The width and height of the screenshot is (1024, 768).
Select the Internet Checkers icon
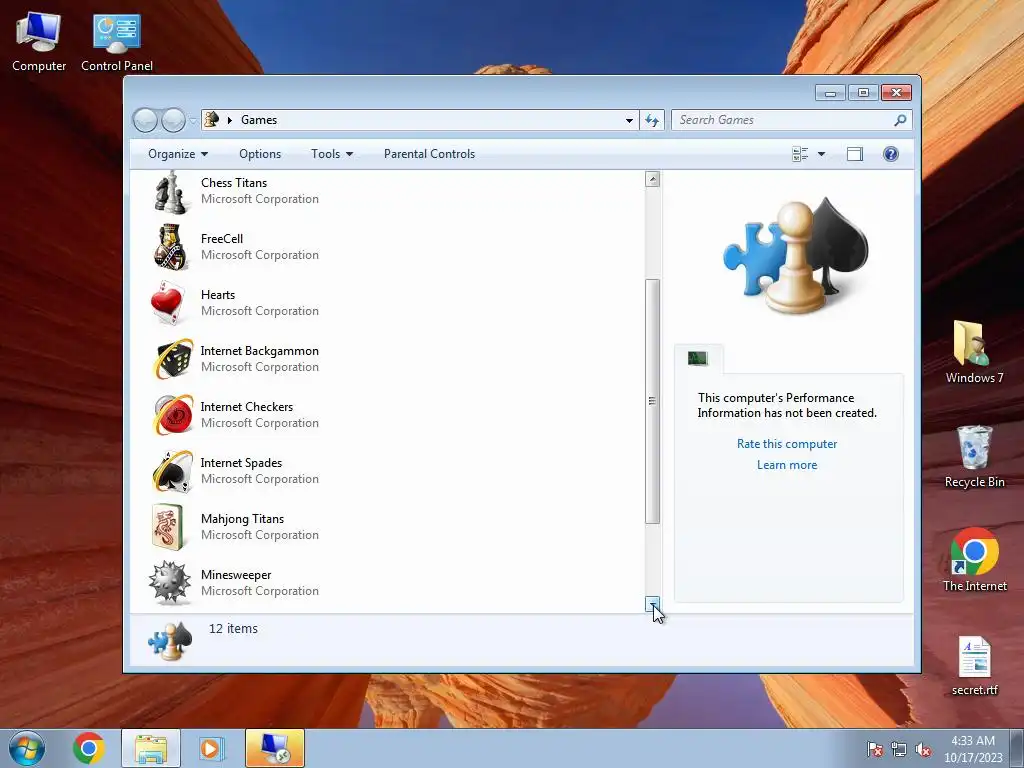click(x=172, y=415)
